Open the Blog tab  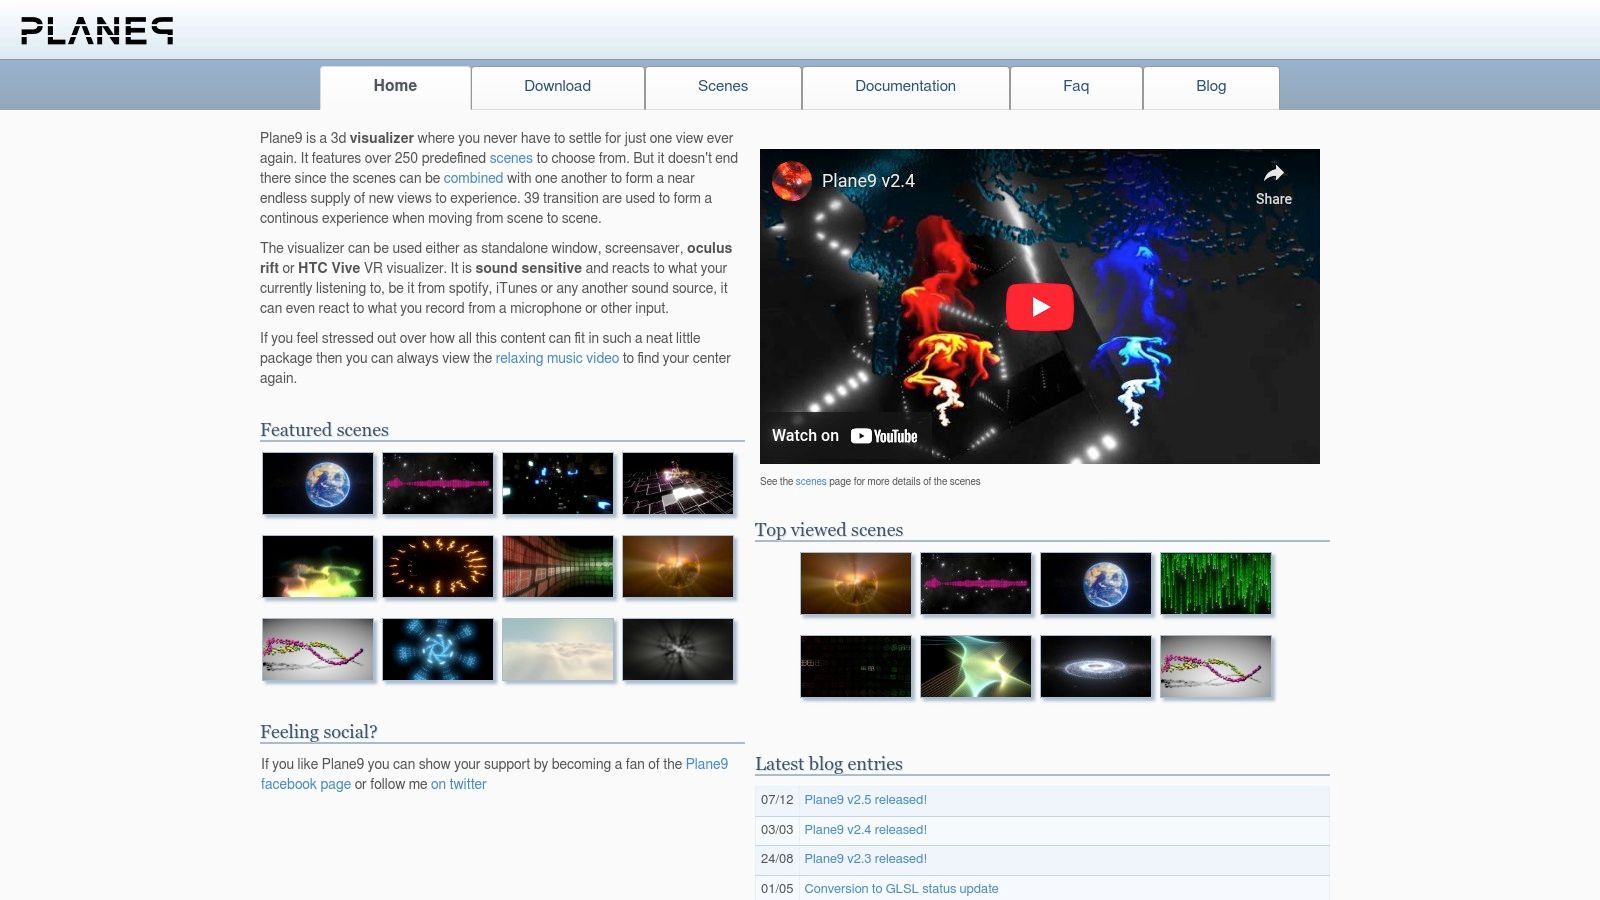click(x=1211, y=86)
